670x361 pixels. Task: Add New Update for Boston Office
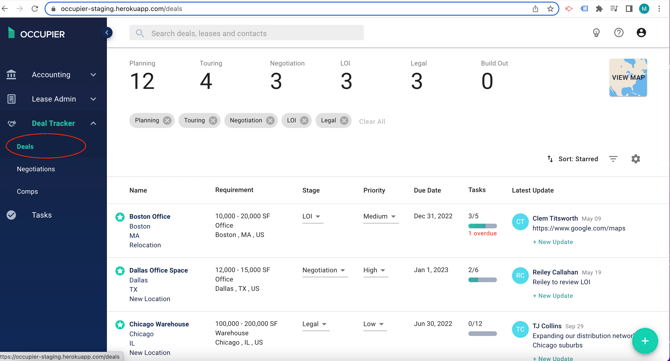click(553, 242)
